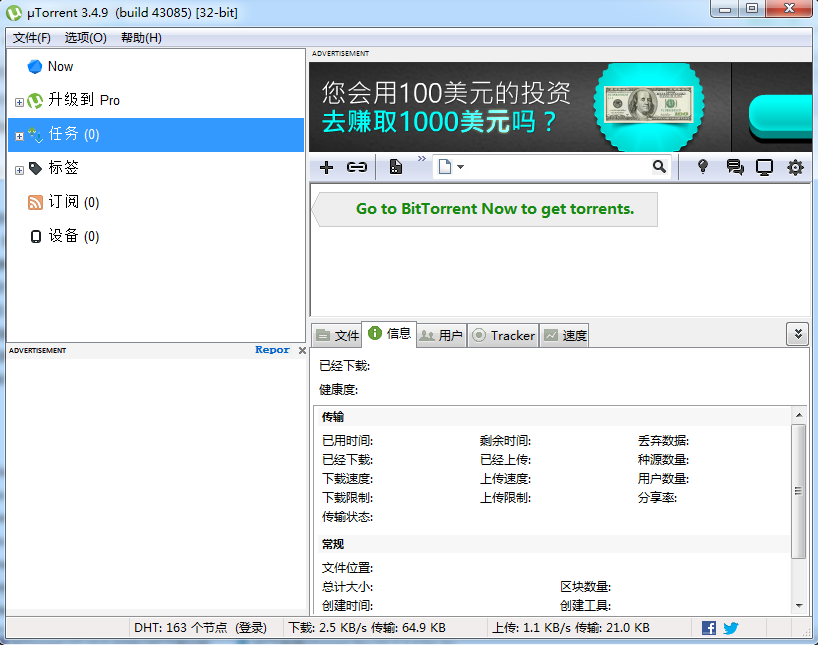818x645 pixels.
Task: Click the lightbulb bundles icon in toolbar
Action: pos(703,167)
